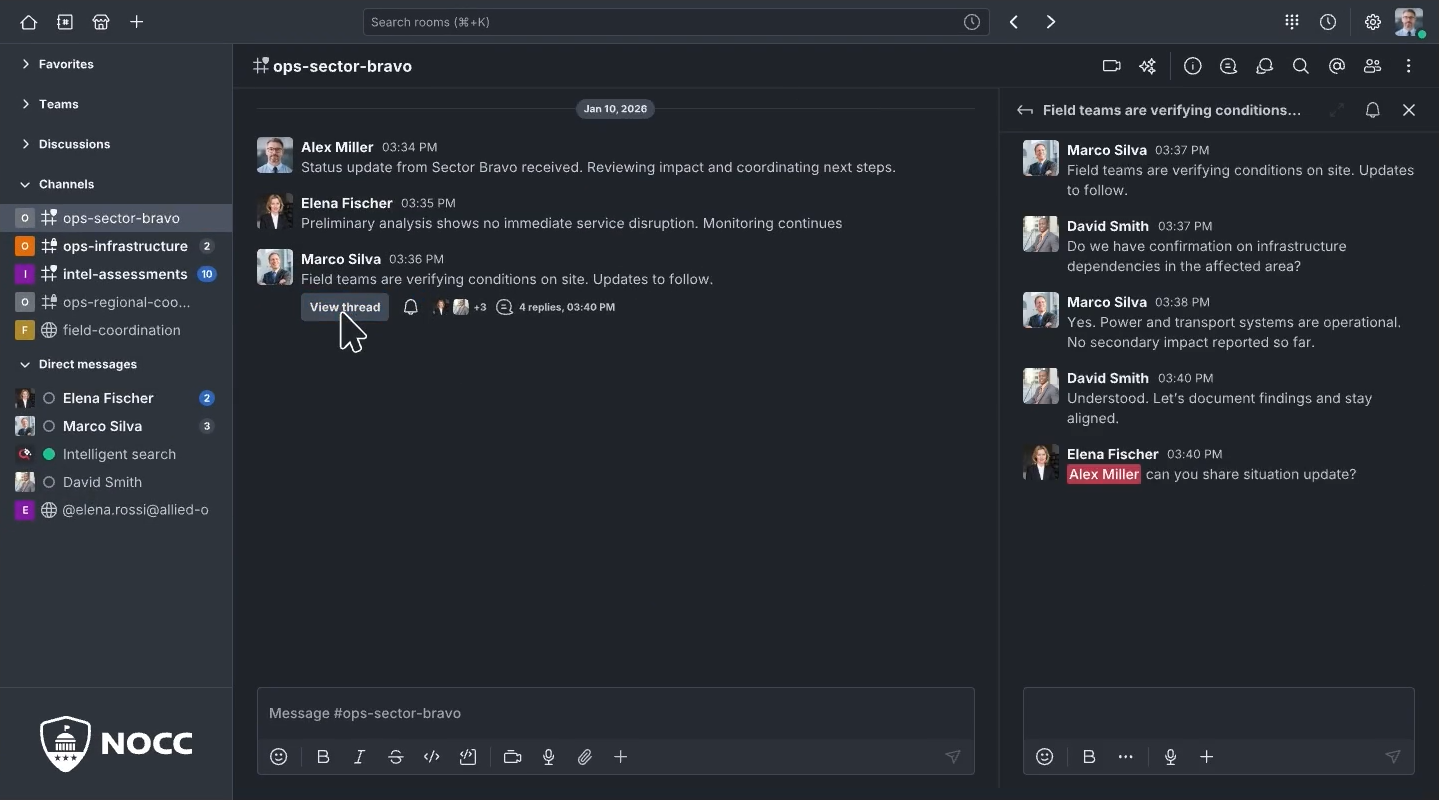1439x800 pixels.
Task: Click the create new plus icon
Action: point(137,22)
